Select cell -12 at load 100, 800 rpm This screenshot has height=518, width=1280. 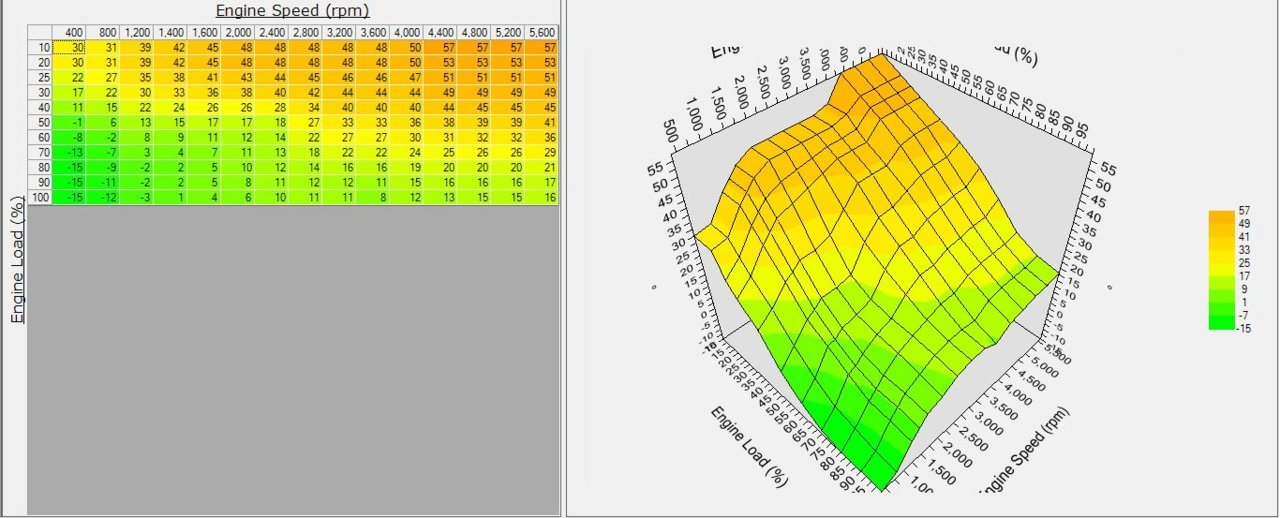pos(103,197)
